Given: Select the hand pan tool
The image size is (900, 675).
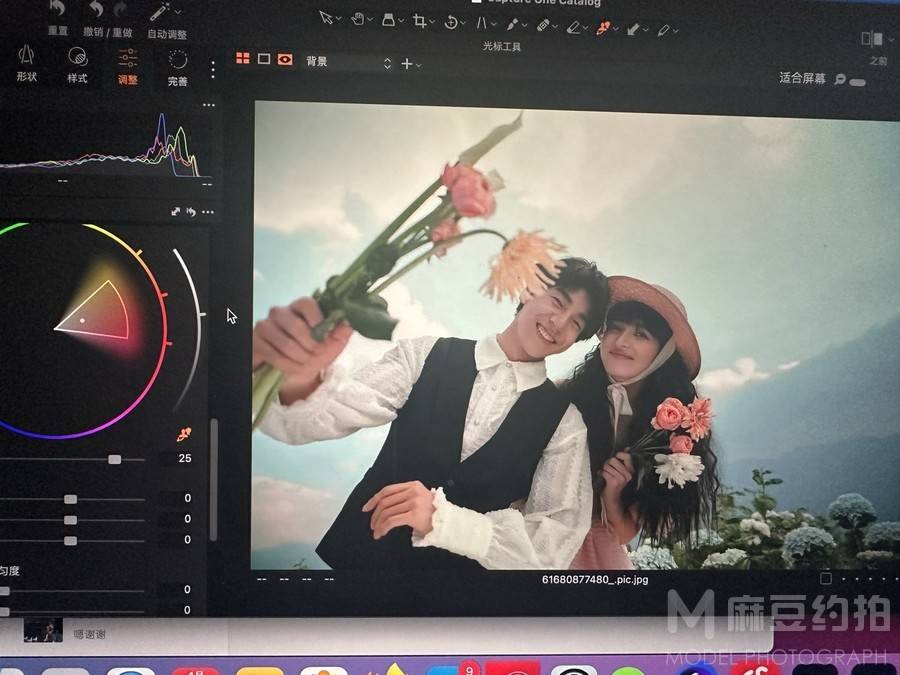Looking at the screenshot, I should click(x=358, y=19).
